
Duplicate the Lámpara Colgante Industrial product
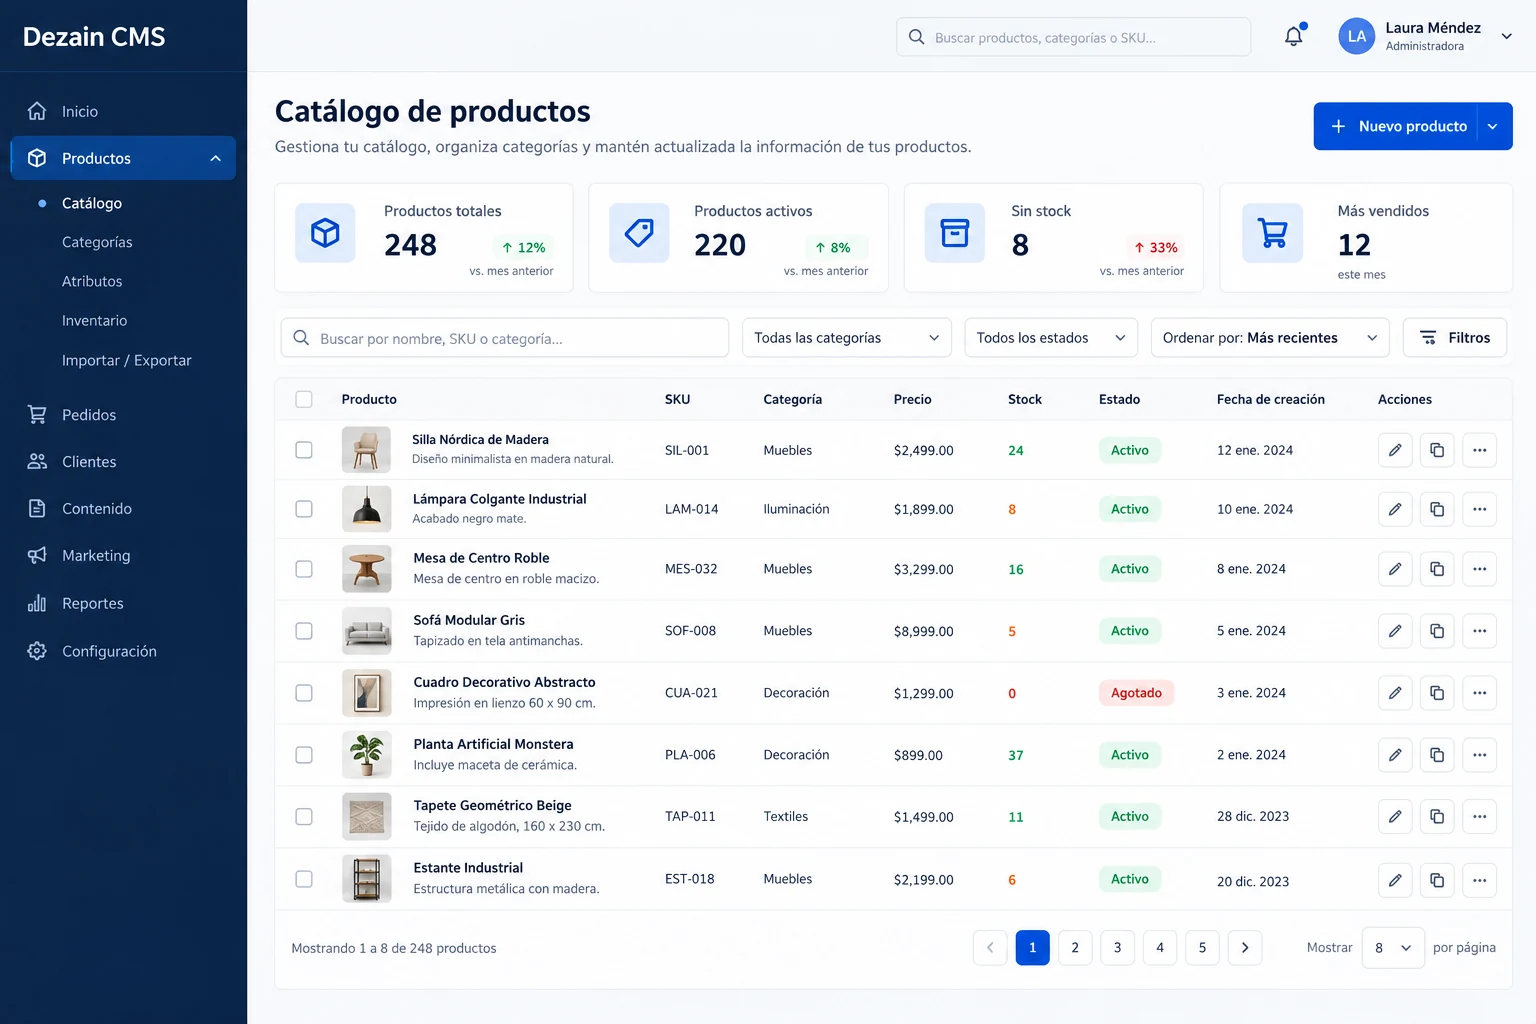pos(1437,509)
